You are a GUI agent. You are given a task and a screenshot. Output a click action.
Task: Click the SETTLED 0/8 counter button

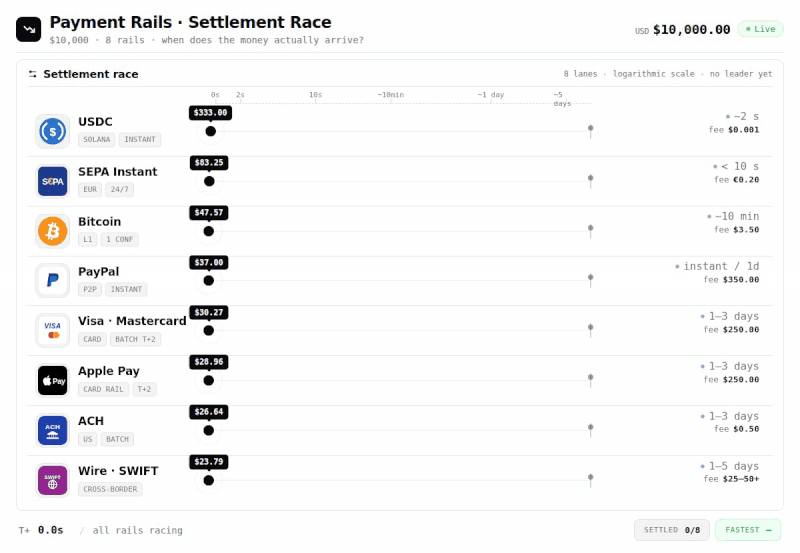pyautogui.click(x=671, y=530)
